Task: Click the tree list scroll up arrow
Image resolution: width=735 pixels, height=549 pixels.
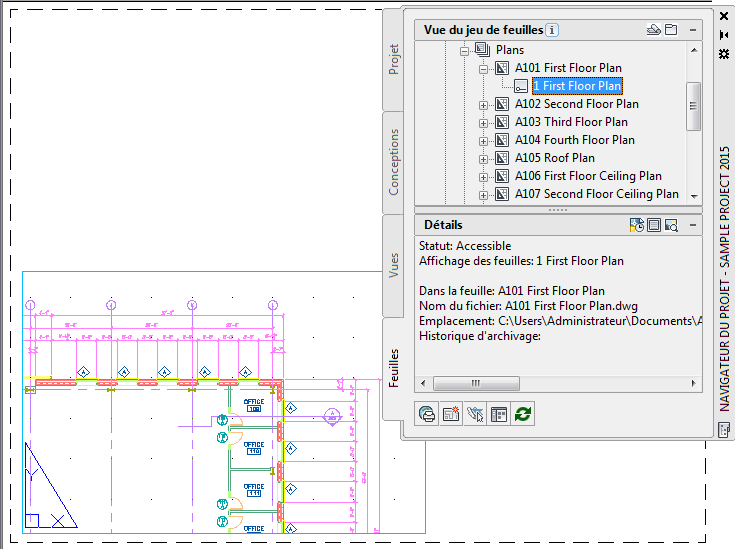Action: [x=694, y=50]
